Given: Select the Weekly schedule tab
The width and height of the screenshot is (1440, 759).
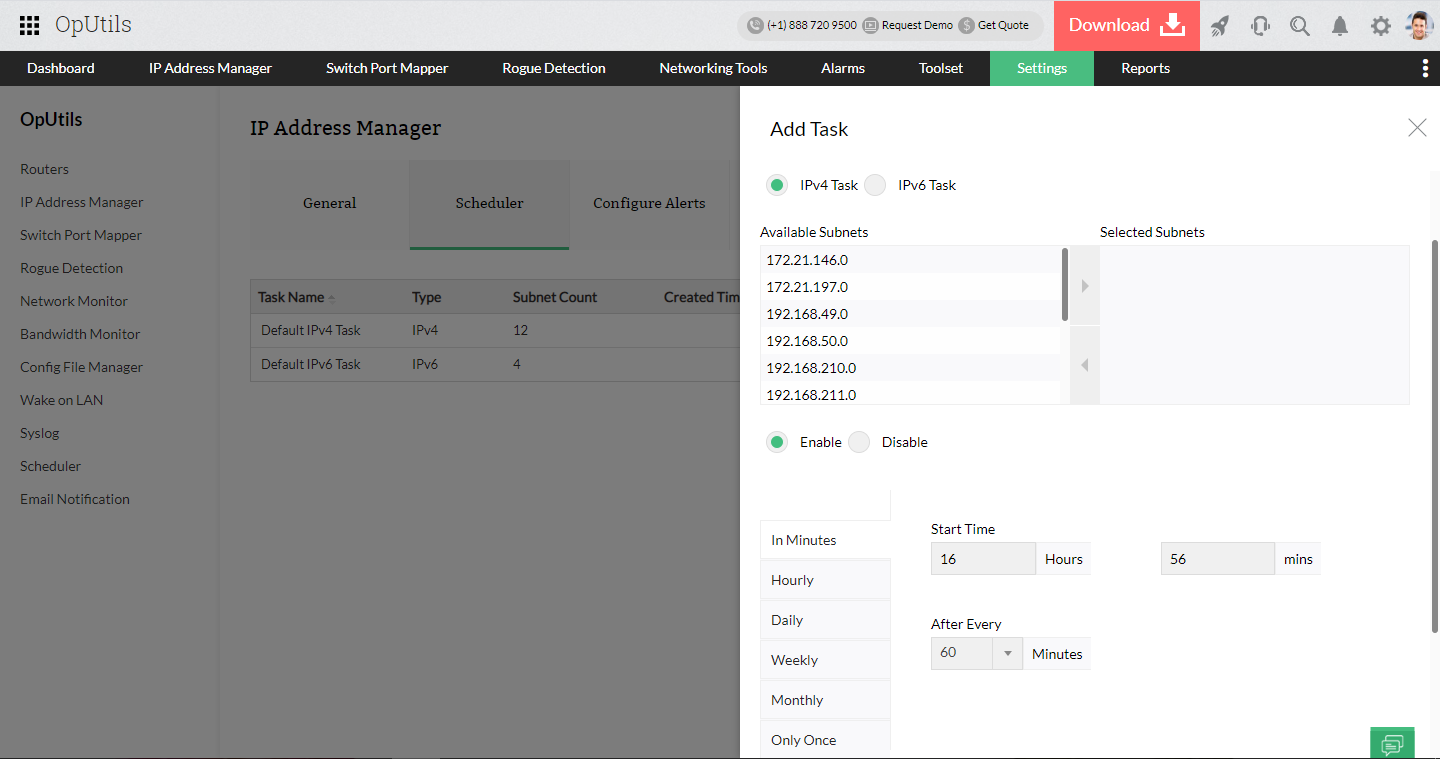Looking at the screenshot, I should tap(825, 660).
